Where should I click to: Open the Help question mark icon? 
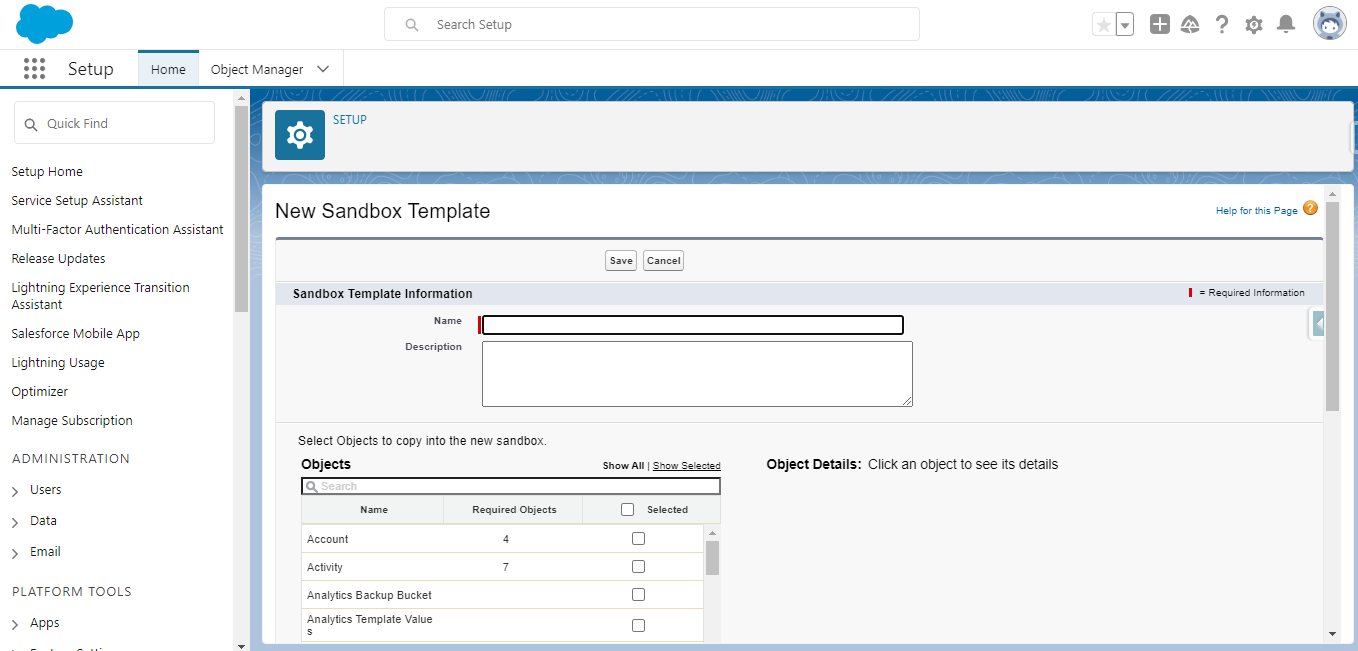coord(1222,25)
